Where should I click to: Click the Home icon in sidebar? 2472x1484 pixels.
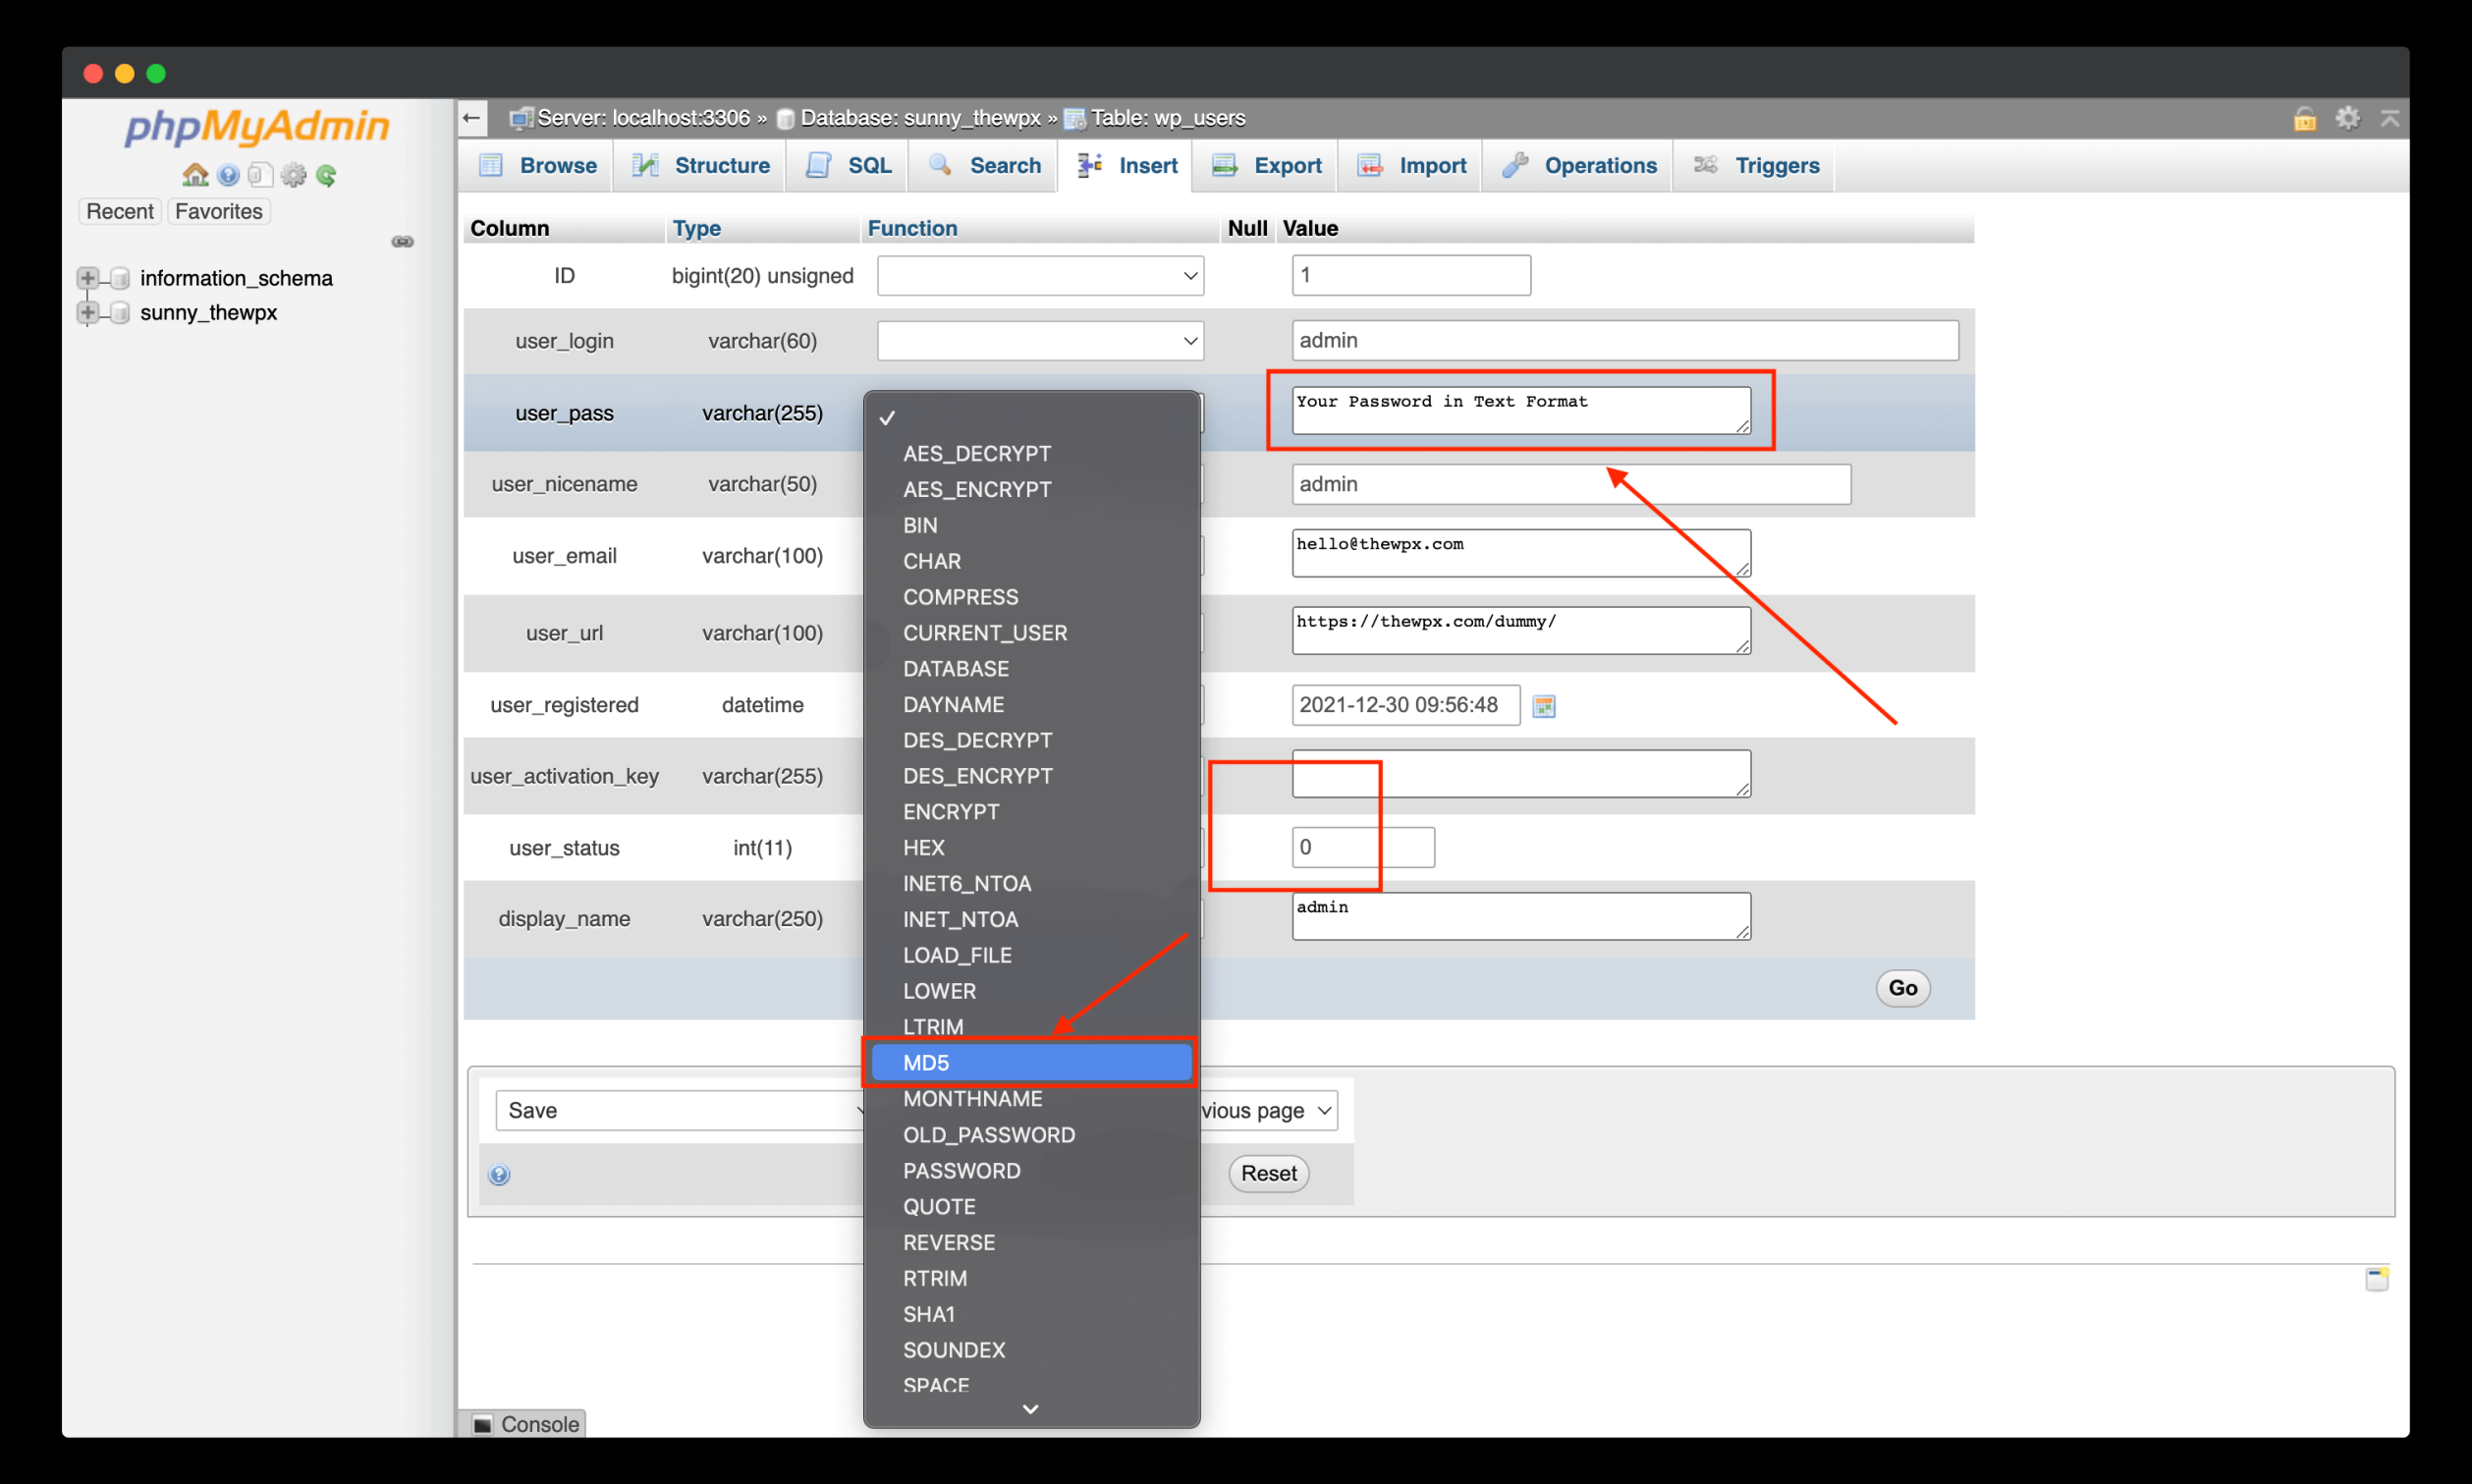pyautogui.click(x=195, y=175)
